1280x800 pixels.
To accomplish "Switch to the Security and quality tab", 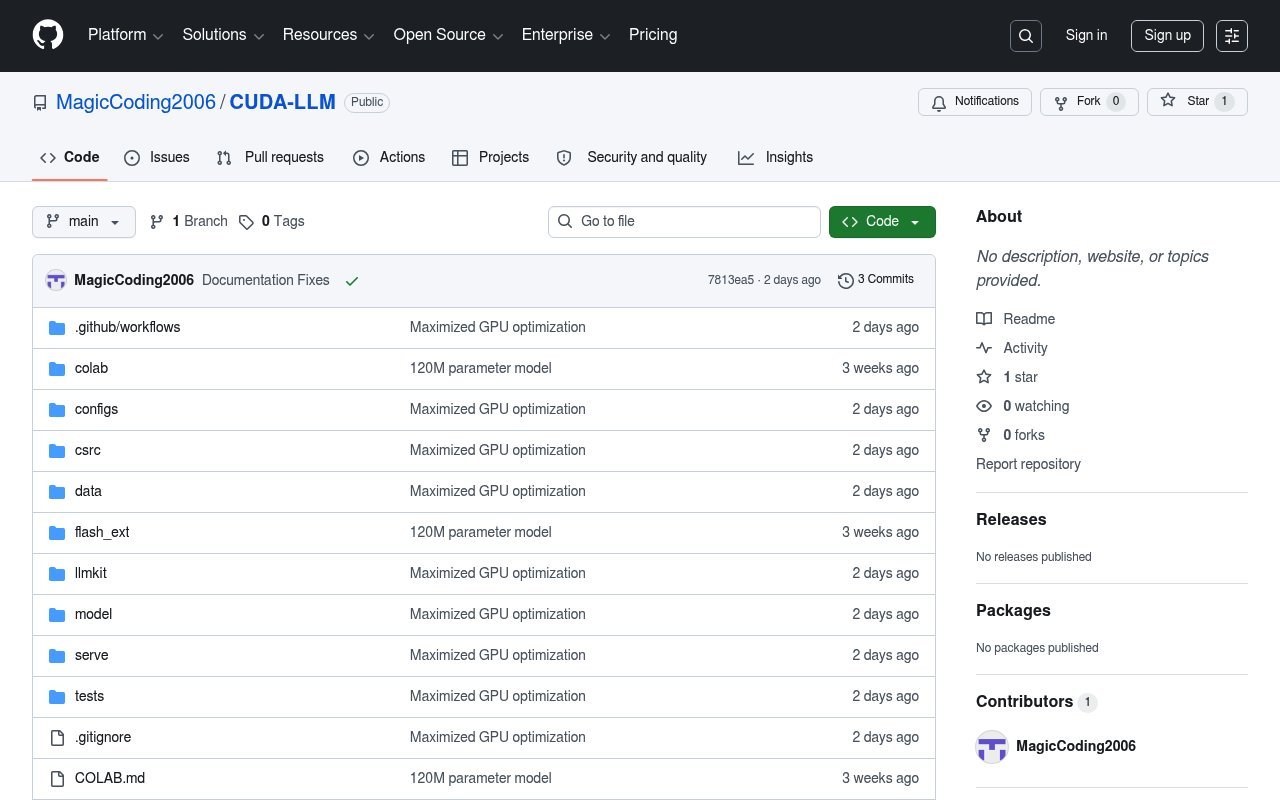I will [x=632, y=157].
